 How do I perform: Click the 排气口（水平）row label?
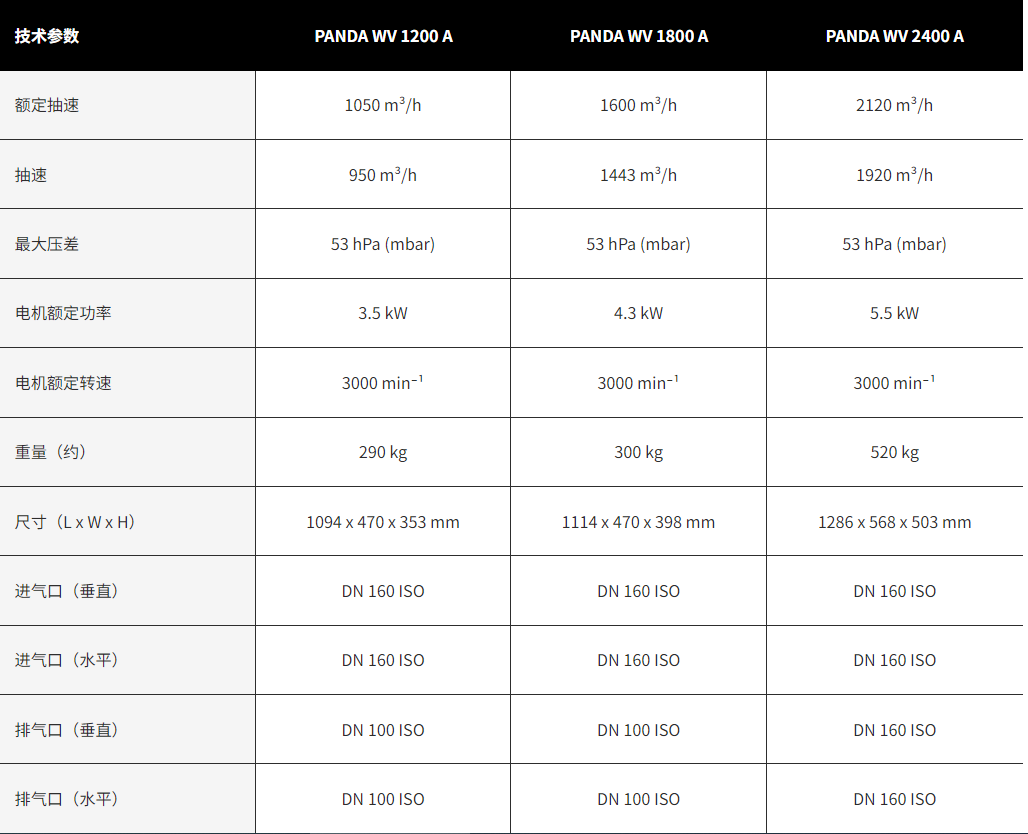click(127, 799)
